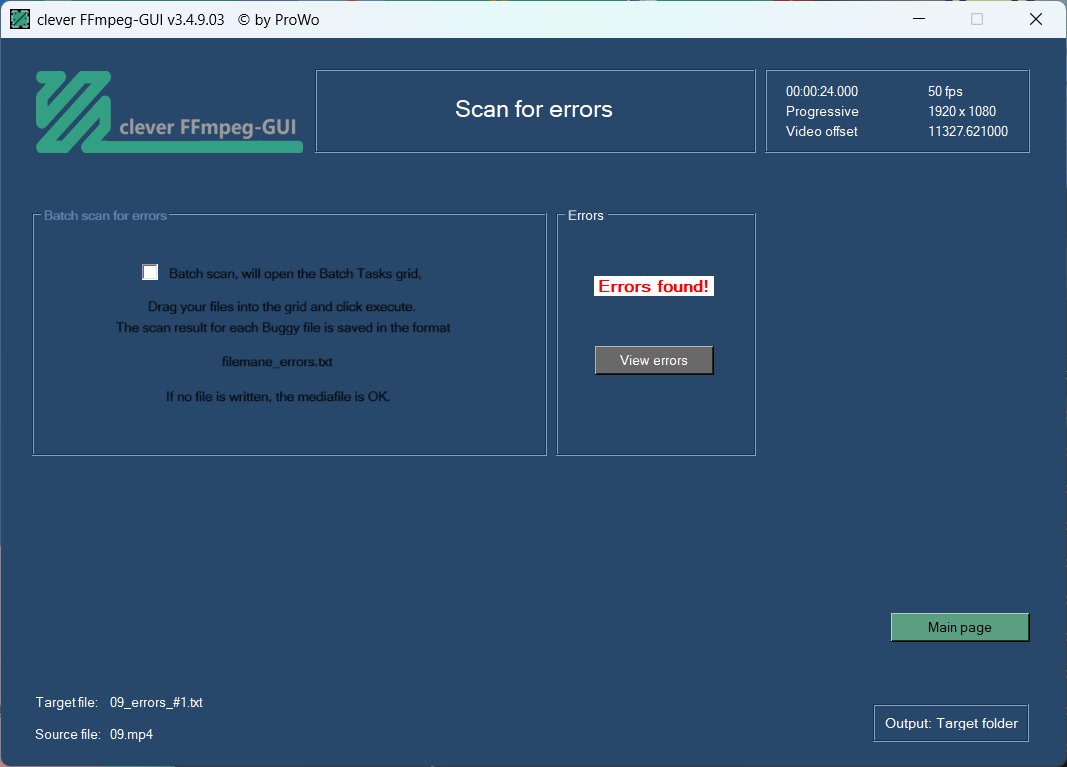
Task: Click the Errors group title
Action: 585,215
